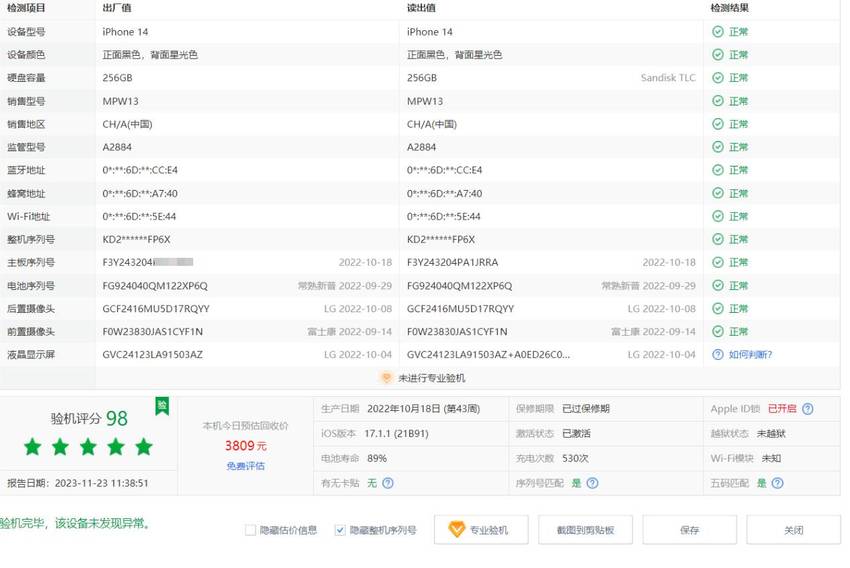Click the Wi-Fi地址 row green check icon
Viewport: 850px width, 568px height.
tap(718, 216)
